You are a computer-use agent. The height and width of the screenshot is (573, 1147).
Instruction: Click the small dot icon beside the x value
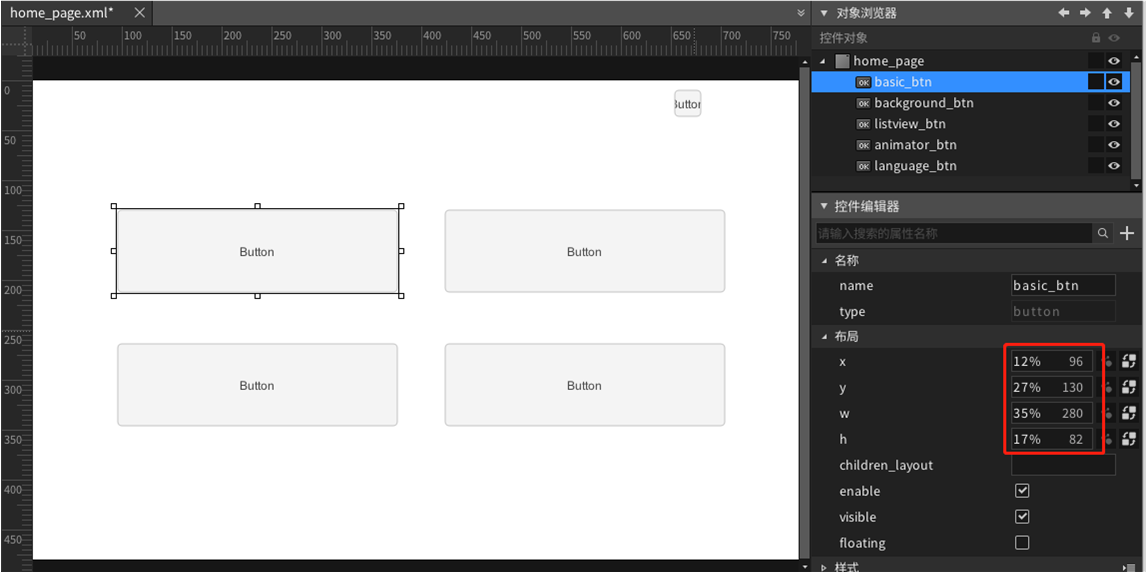[1108, 362]
